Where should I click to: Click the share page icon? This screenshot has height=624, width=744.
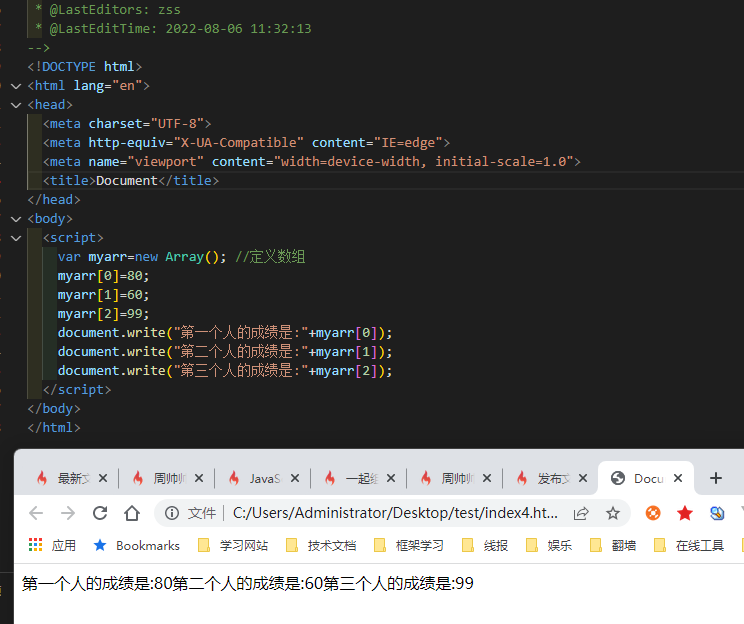click(x=581, y=513)
